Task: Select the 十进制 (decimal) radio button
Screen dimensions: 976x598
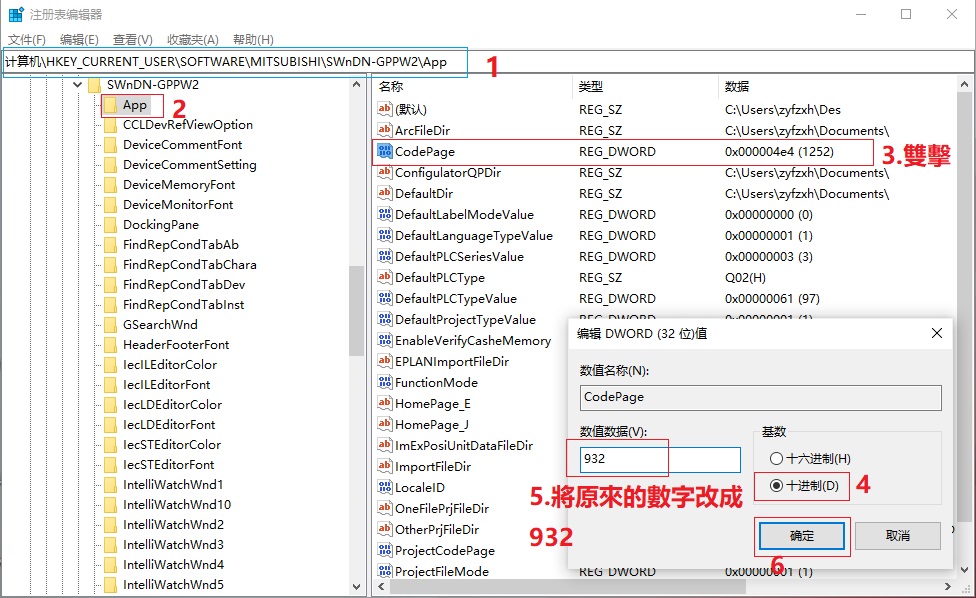Action: pyautogui.click(x=776, y=486)
